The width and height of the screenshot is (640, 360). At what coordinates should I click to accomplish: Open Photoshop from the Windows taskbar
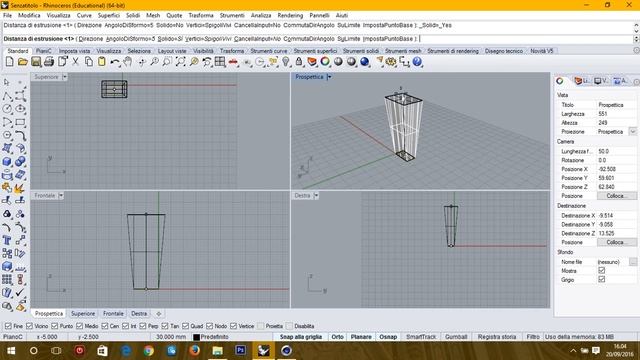point(240,350)
